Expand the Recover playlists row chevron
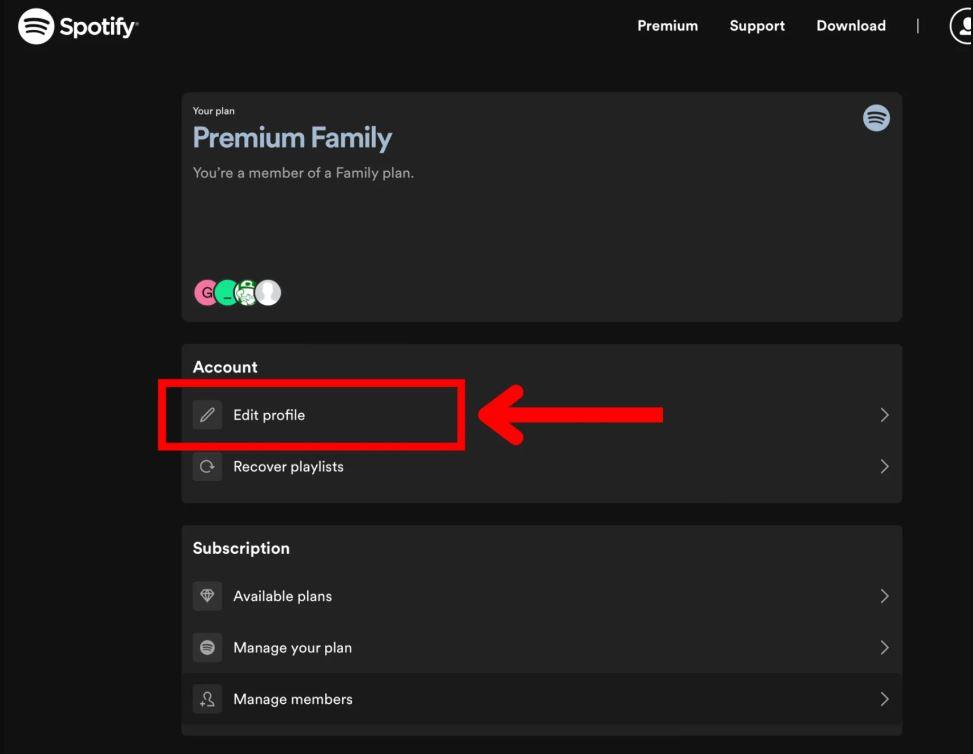The width and height of the screenshot is (973, 754). click(884, 466)
